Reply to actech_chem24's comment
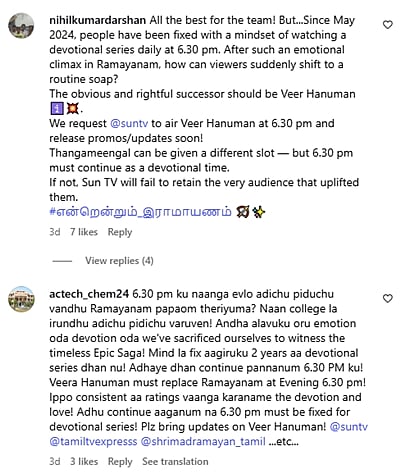Viewport: 400px width, 473px height. click(x=120, y=462)
